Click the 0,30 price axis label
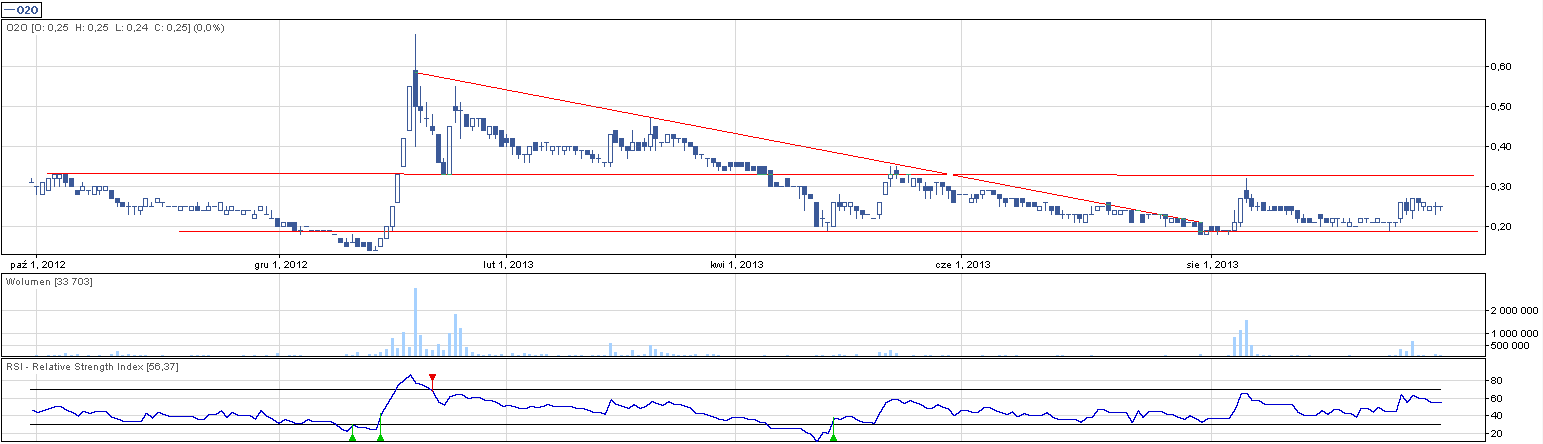 pos(1500,187)
